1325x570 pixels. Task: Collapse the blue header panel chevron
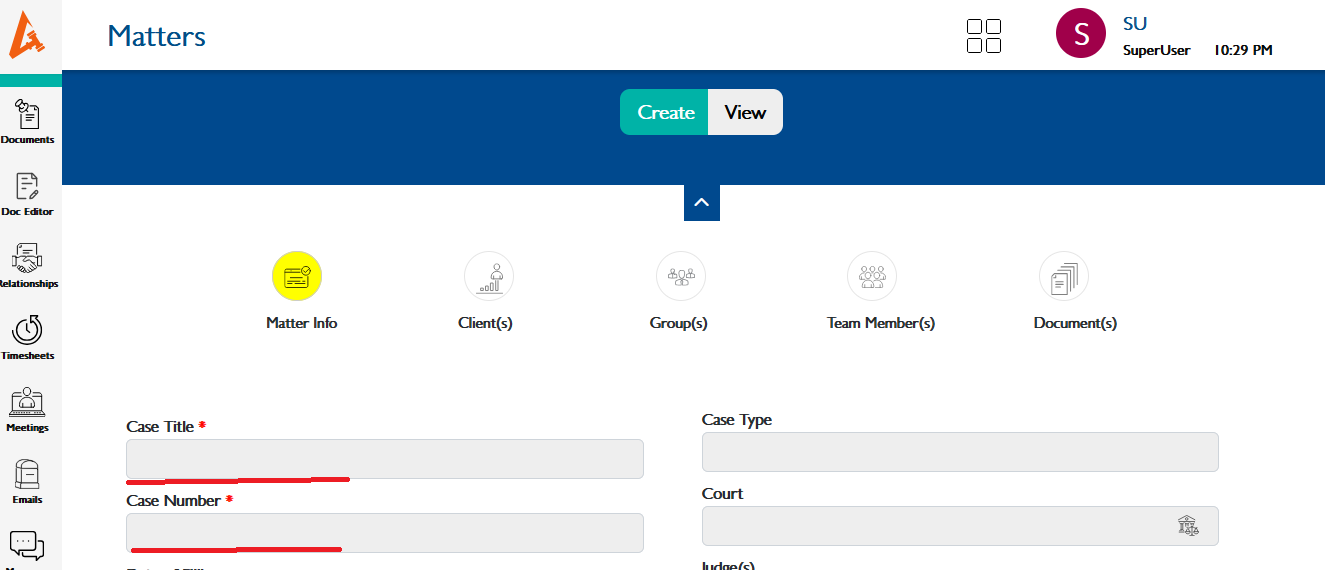pyautogui.click(x=702, y=203)
